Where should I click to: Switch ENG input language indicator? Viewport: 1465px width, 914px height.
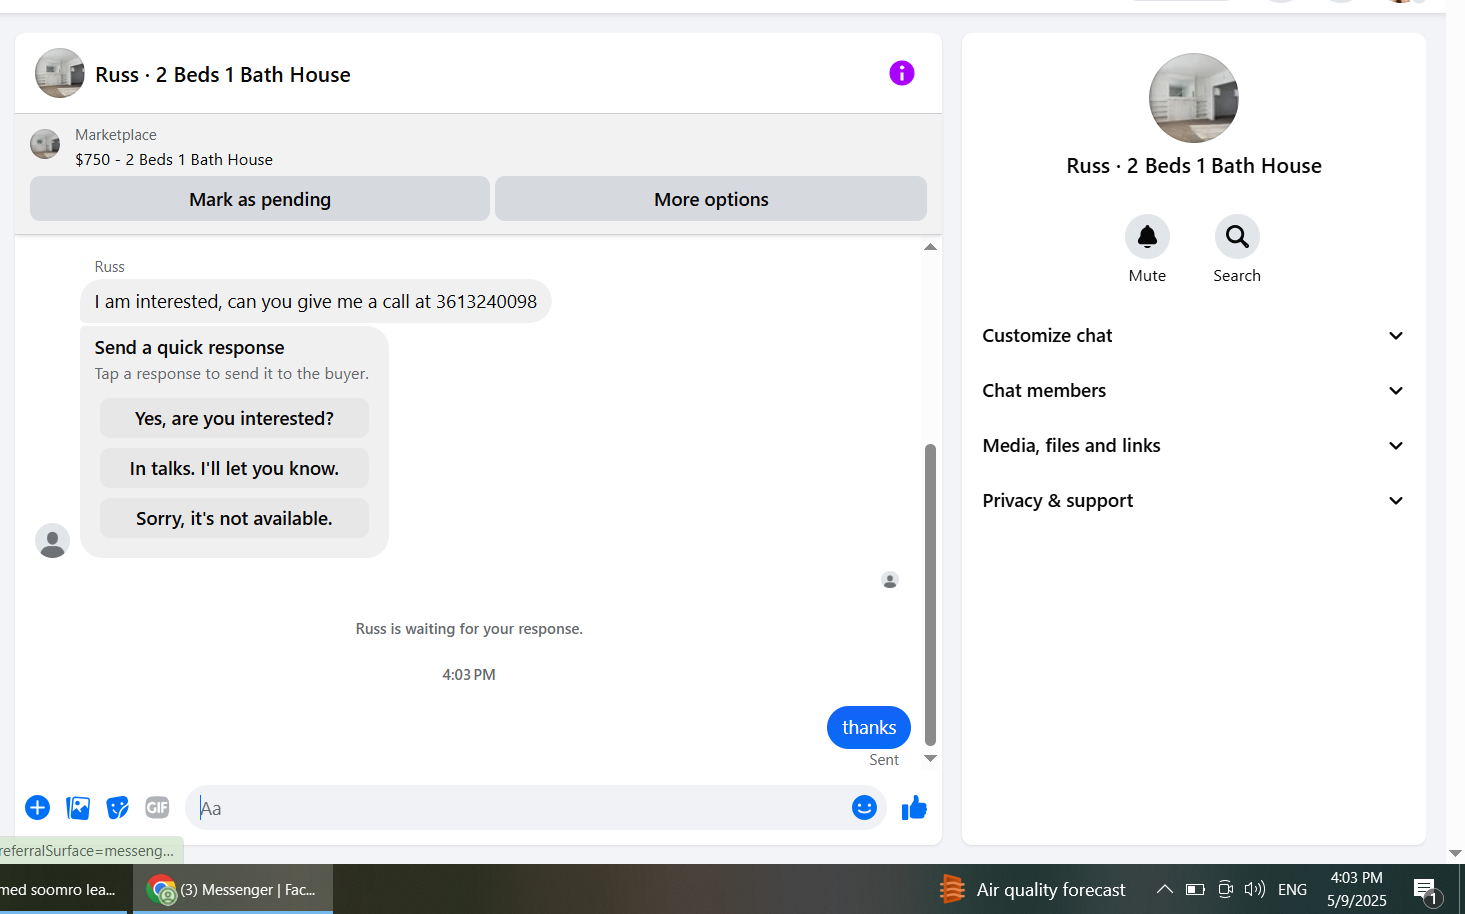[x=1292, y=889]
